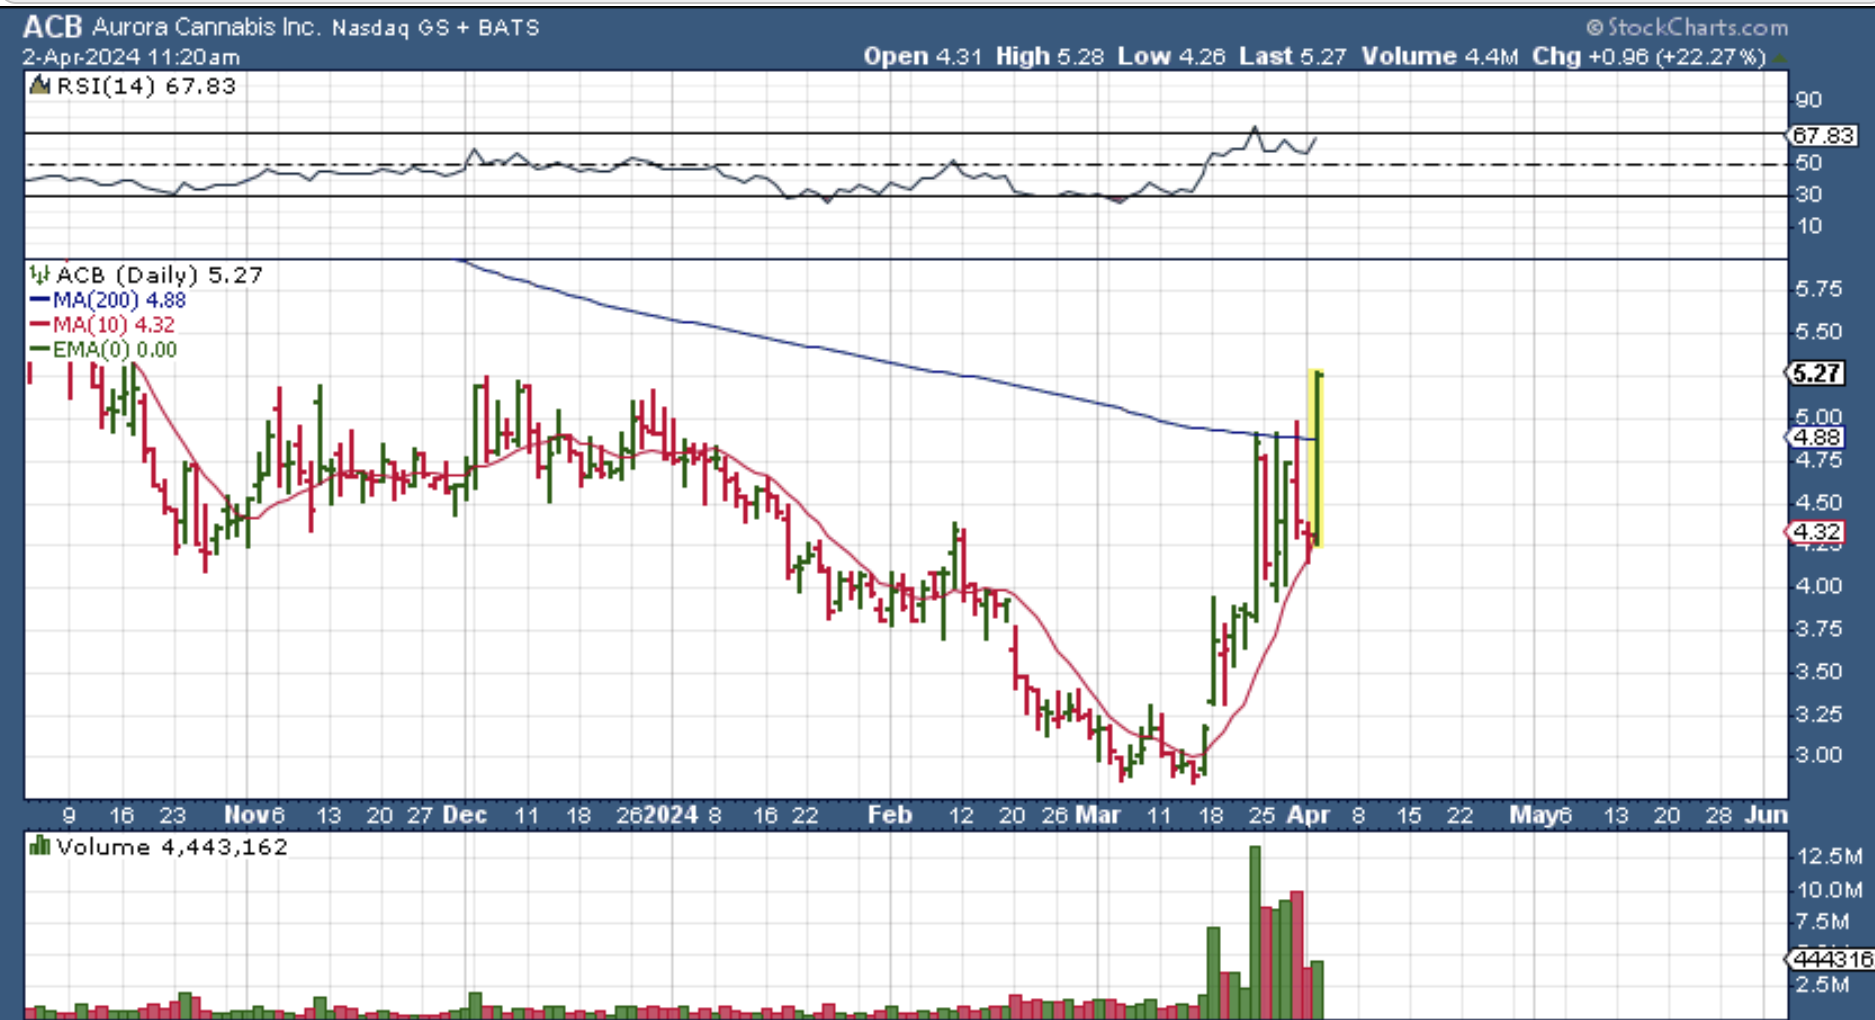The image size is (1875, 1020).
Task: Click the Feb label on the date axis
Action: coord(890,815)
